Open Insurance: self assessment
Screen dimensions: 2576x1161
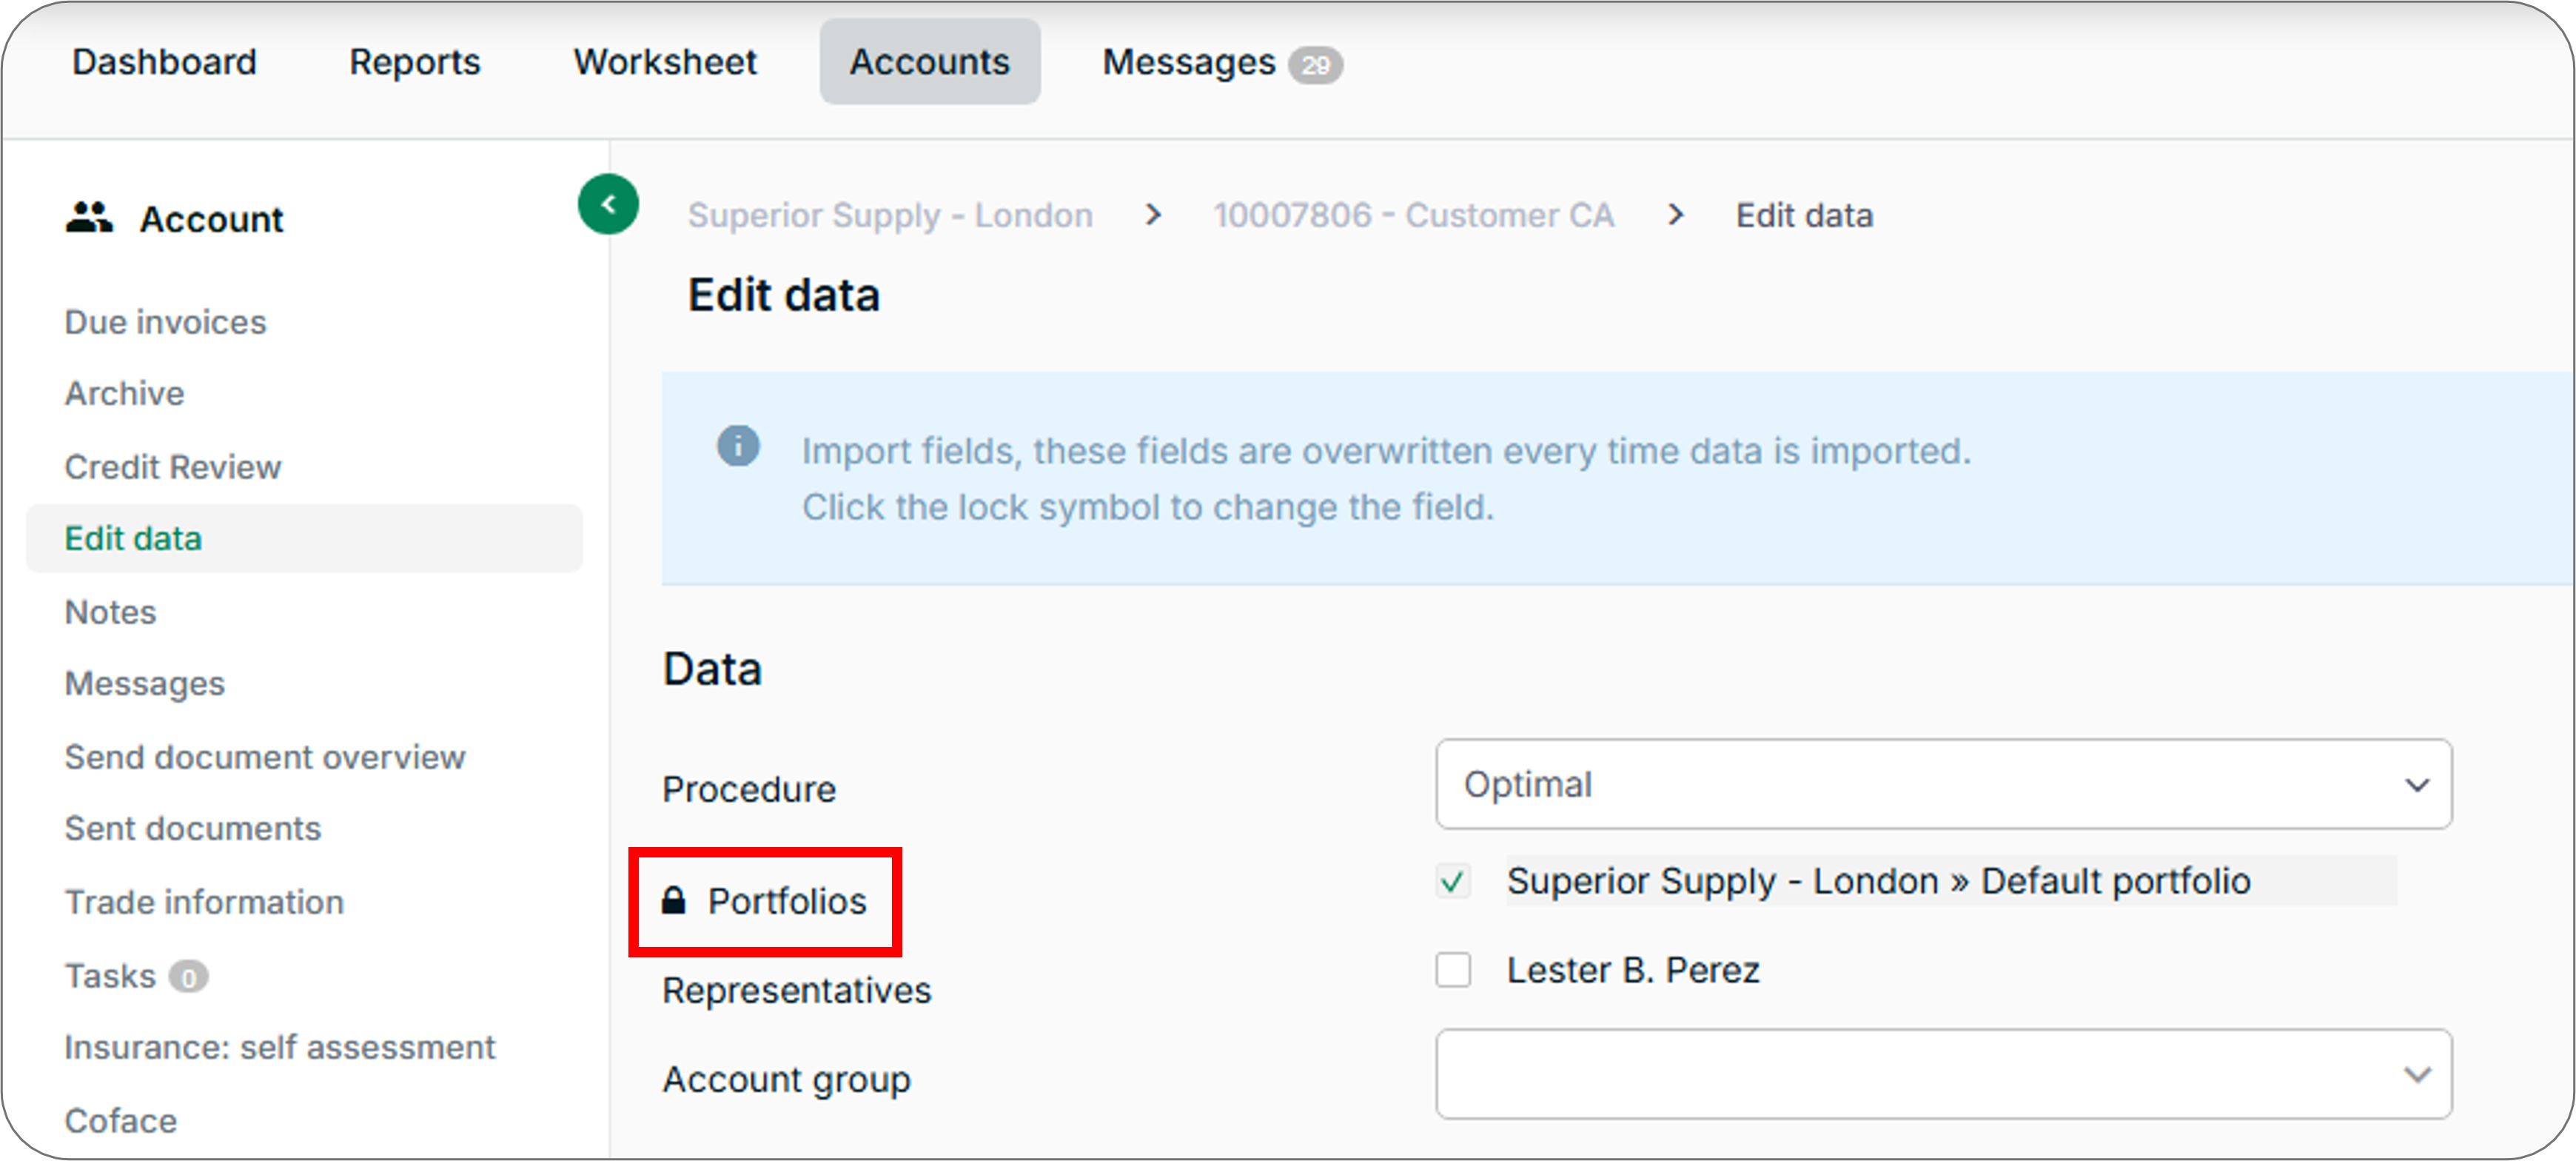coord(280,1047)
